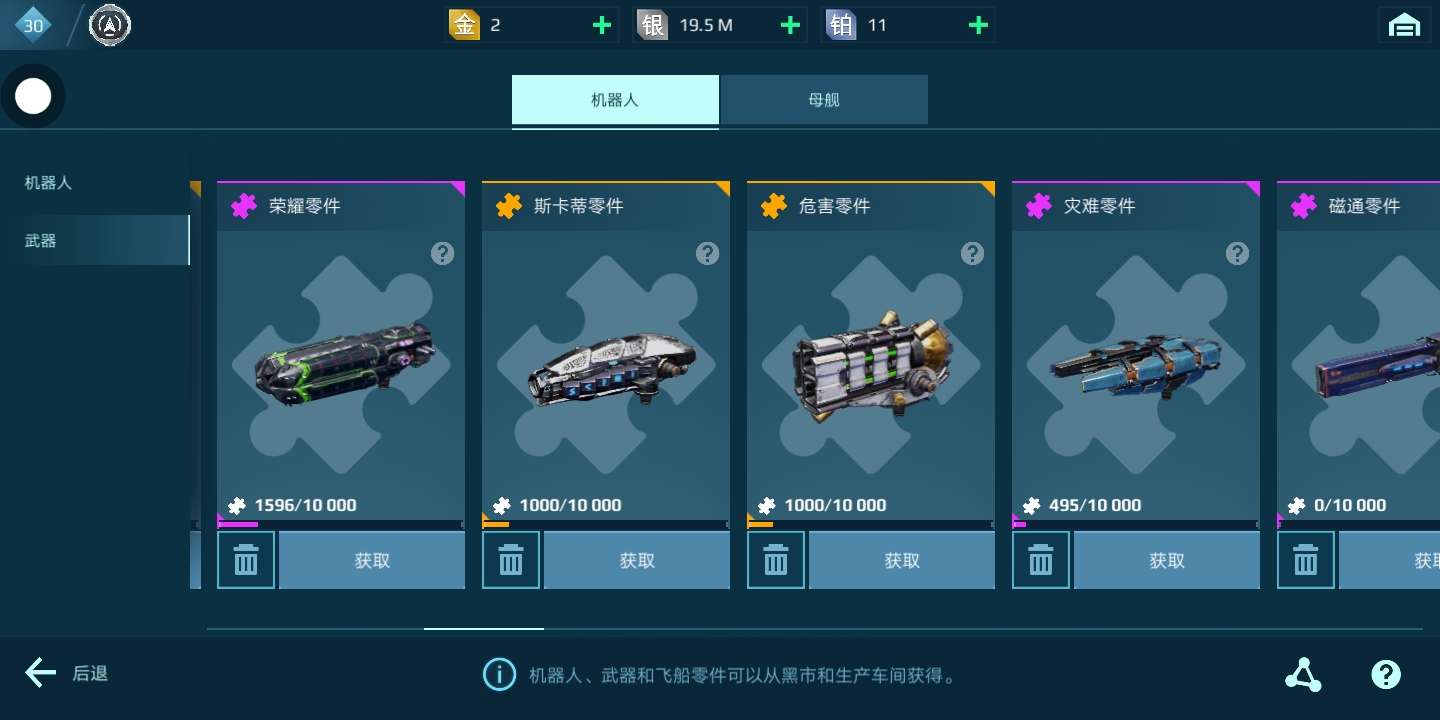Click 获取 button for 荣耀零件
1440x720 pixels.
click(372, 560)
